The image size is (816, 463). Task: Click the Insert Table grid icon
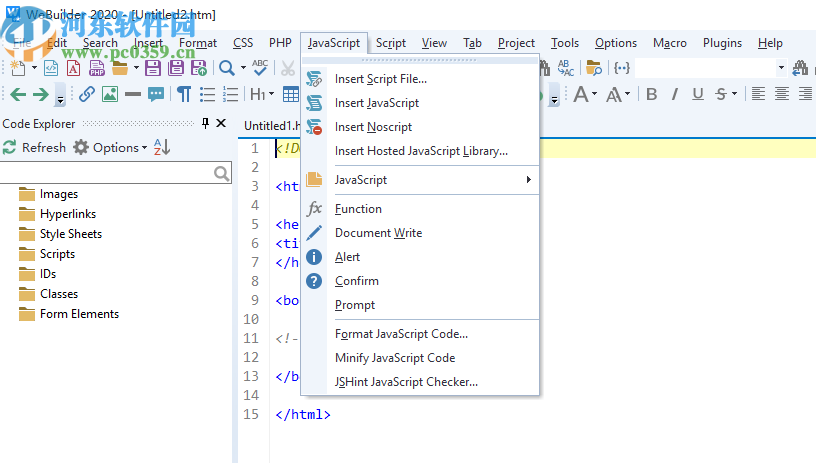(x=290, y=95)
